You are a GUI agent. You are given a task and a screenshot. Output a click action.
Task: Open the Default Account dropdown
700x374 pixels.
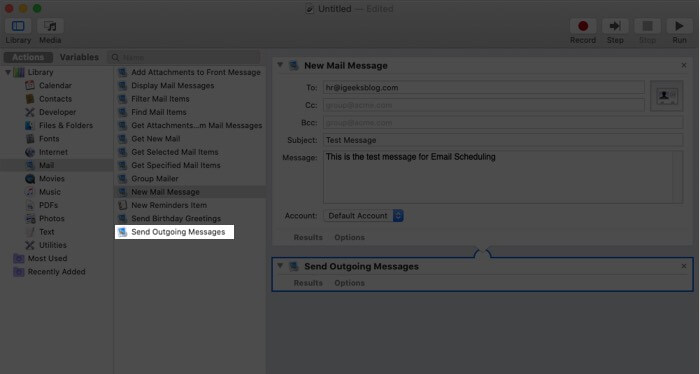(363, 216)
